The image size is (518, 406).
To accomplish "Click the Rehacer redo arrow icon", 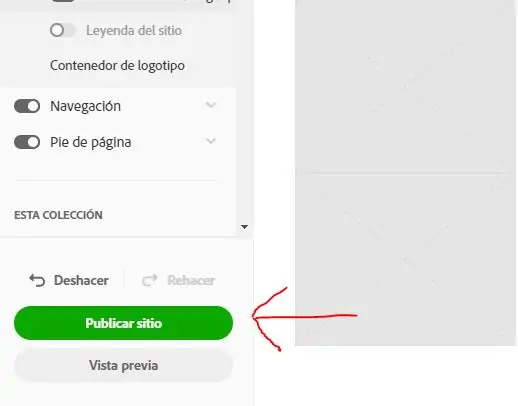I will point(150,280).
